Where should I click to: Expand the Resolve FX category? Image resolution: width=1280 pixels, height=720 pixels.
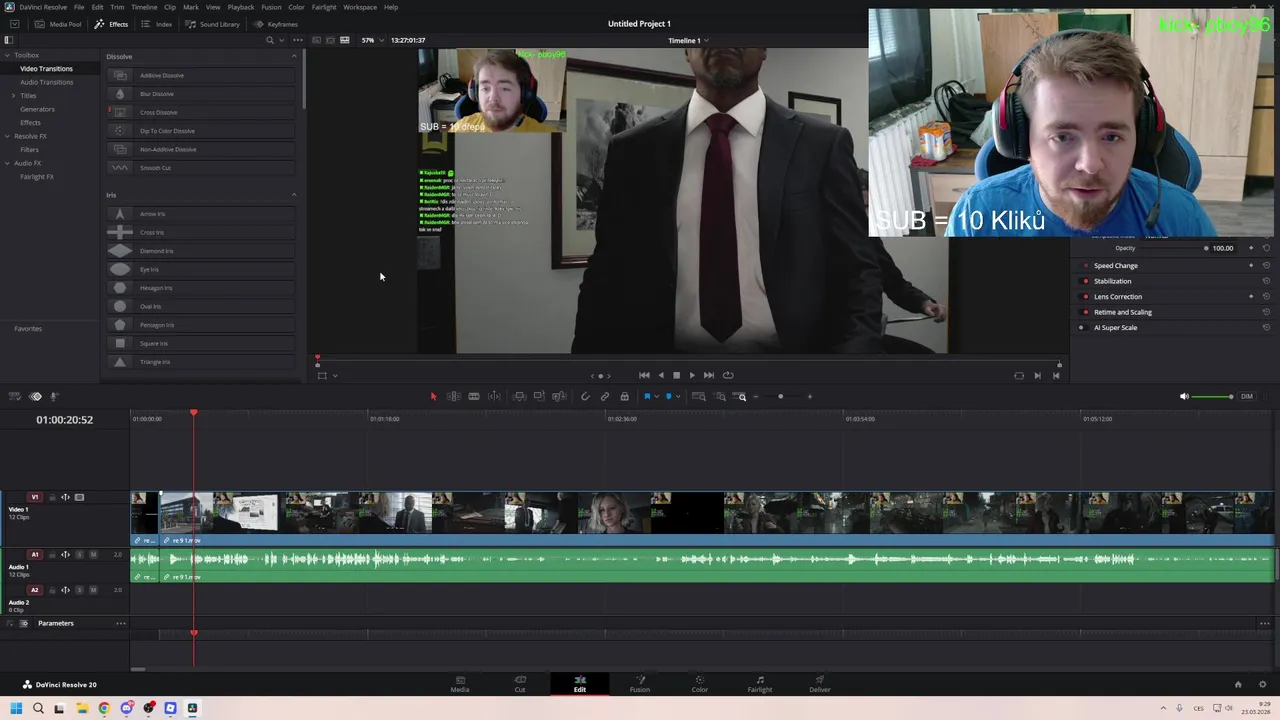8,136
